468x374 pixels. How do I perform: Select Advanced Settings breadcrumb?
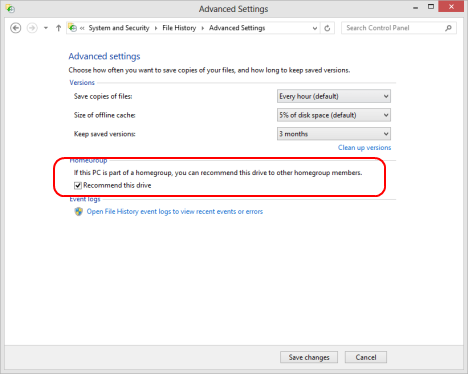pyautogui.click(x=237, y=28)
